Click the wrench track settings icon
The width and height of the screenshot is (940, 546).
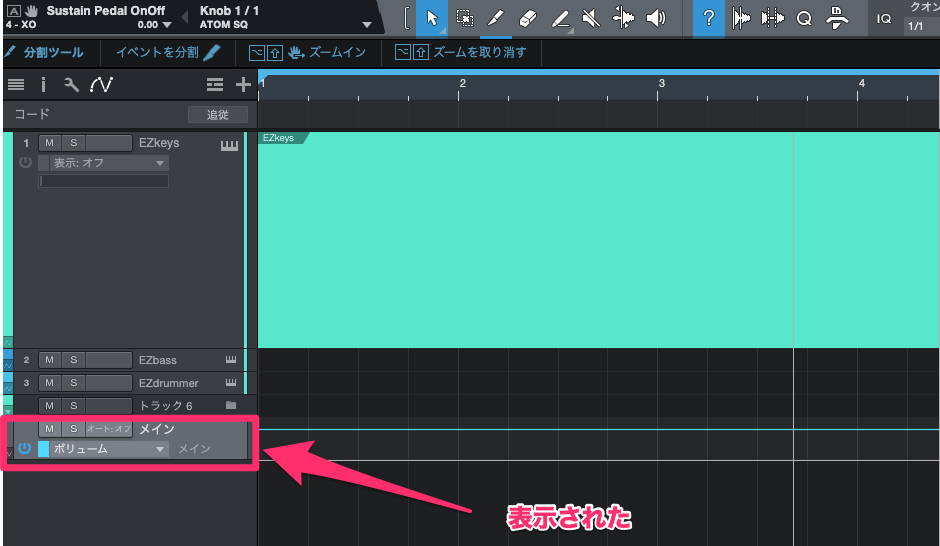point(71,85)
